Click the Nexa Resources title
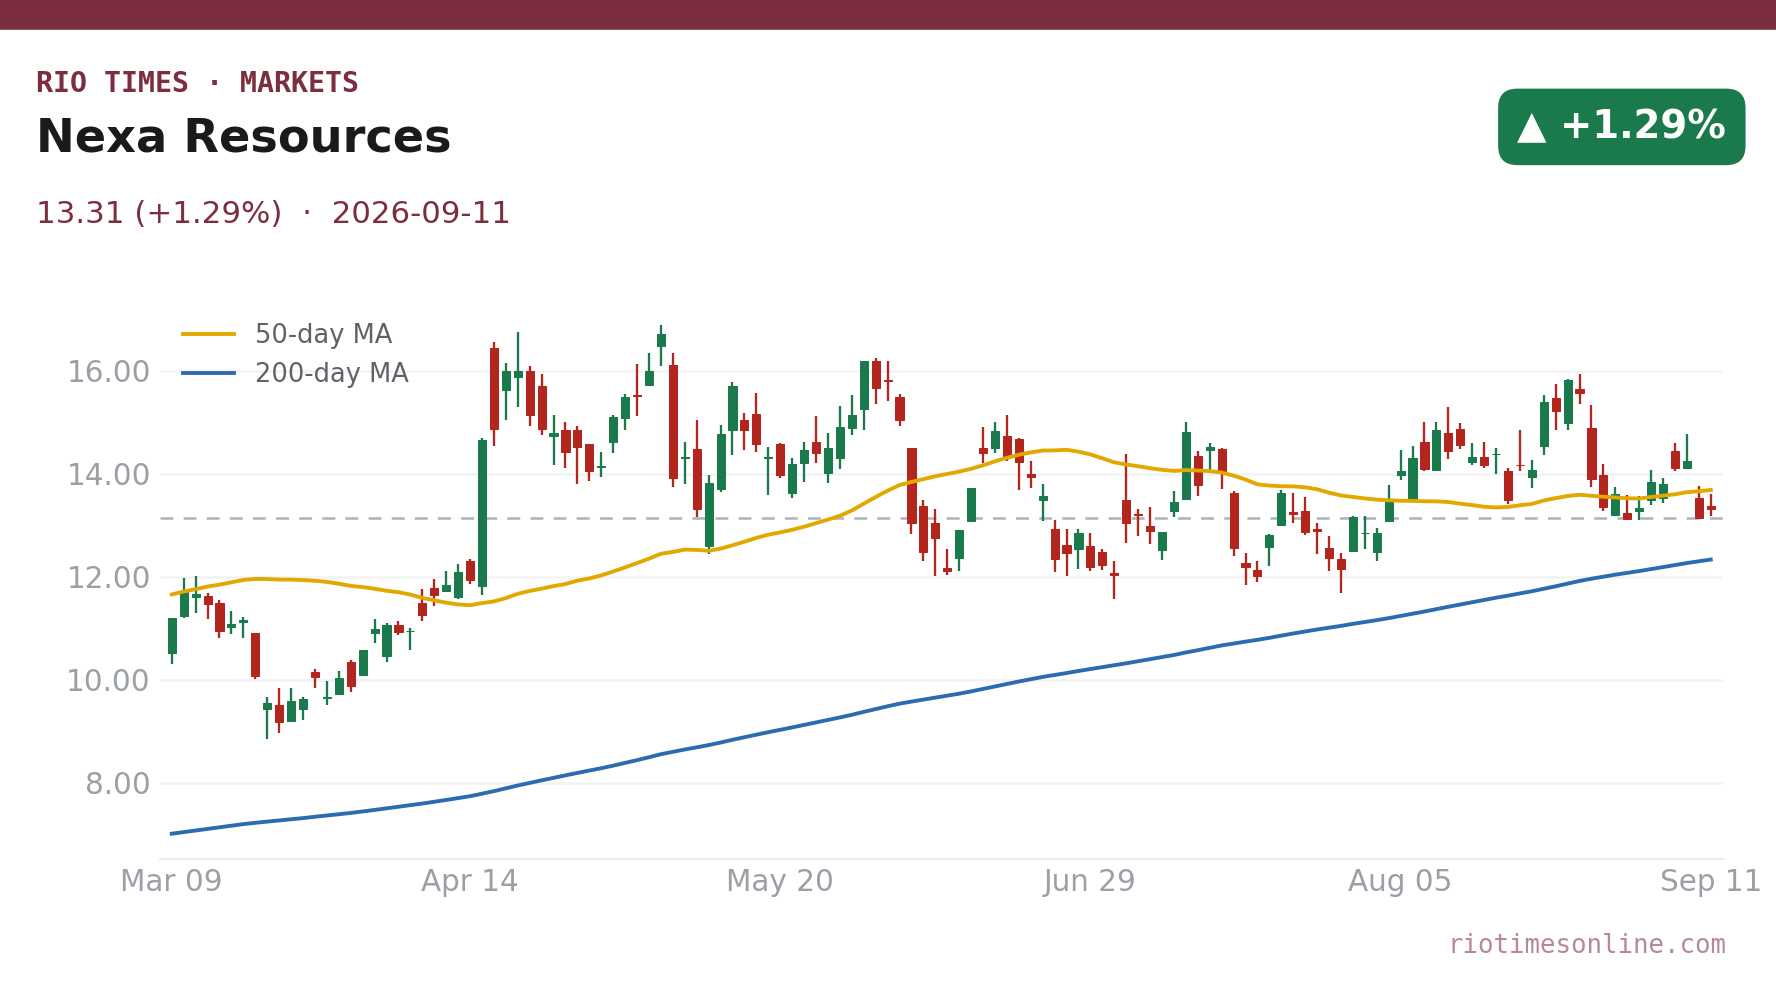 [243, 137]
